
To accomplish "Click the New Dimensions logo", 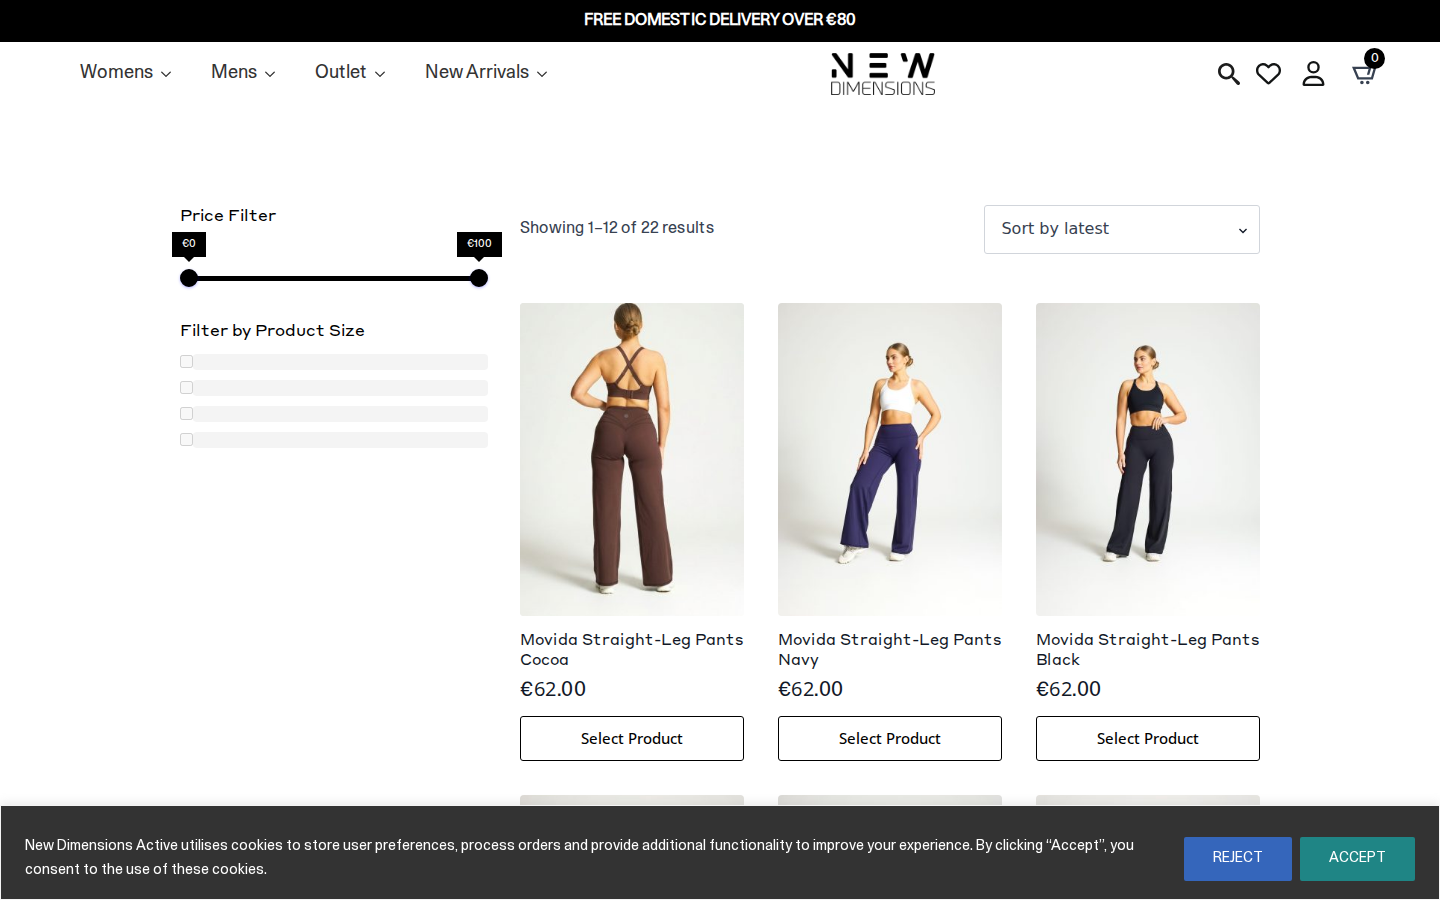I will pyautogui.click(x=883, y=74).
